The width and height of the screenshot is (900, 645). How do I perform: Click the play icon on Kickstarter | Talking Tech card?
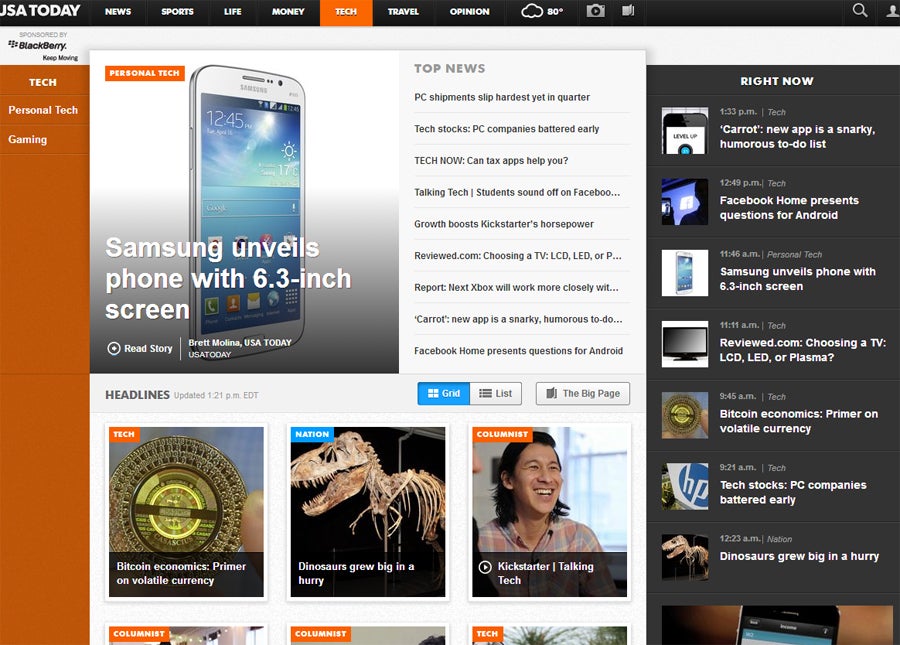point(485,567)
